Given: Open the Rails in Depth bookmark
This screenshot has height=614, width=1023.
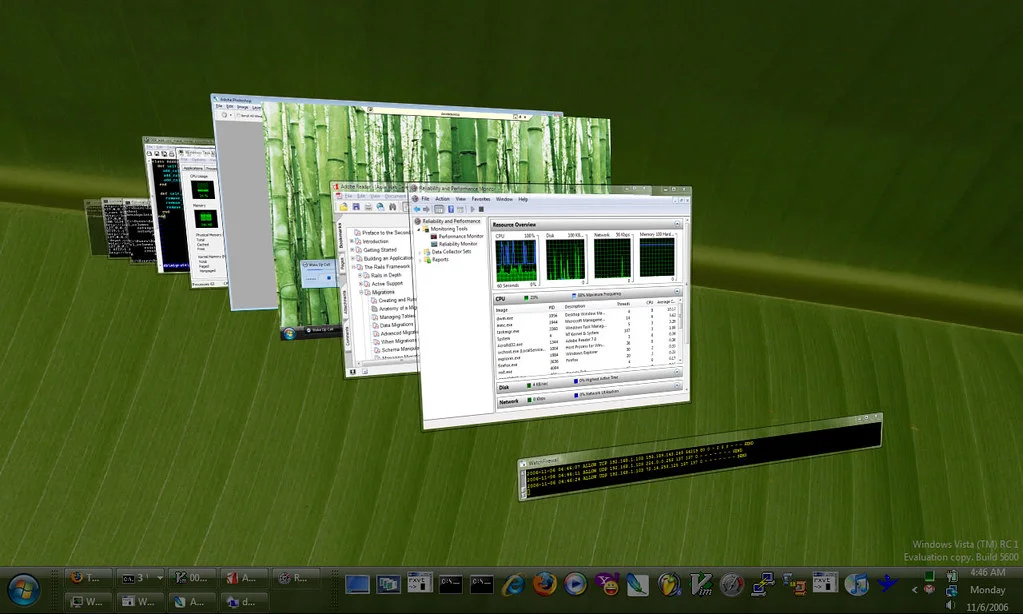Looking at the screenshot, I should coord(386,275).
